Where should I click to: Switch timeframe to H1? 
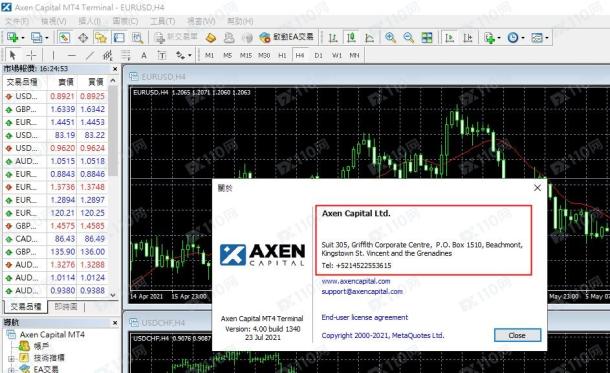click(282, 55)
